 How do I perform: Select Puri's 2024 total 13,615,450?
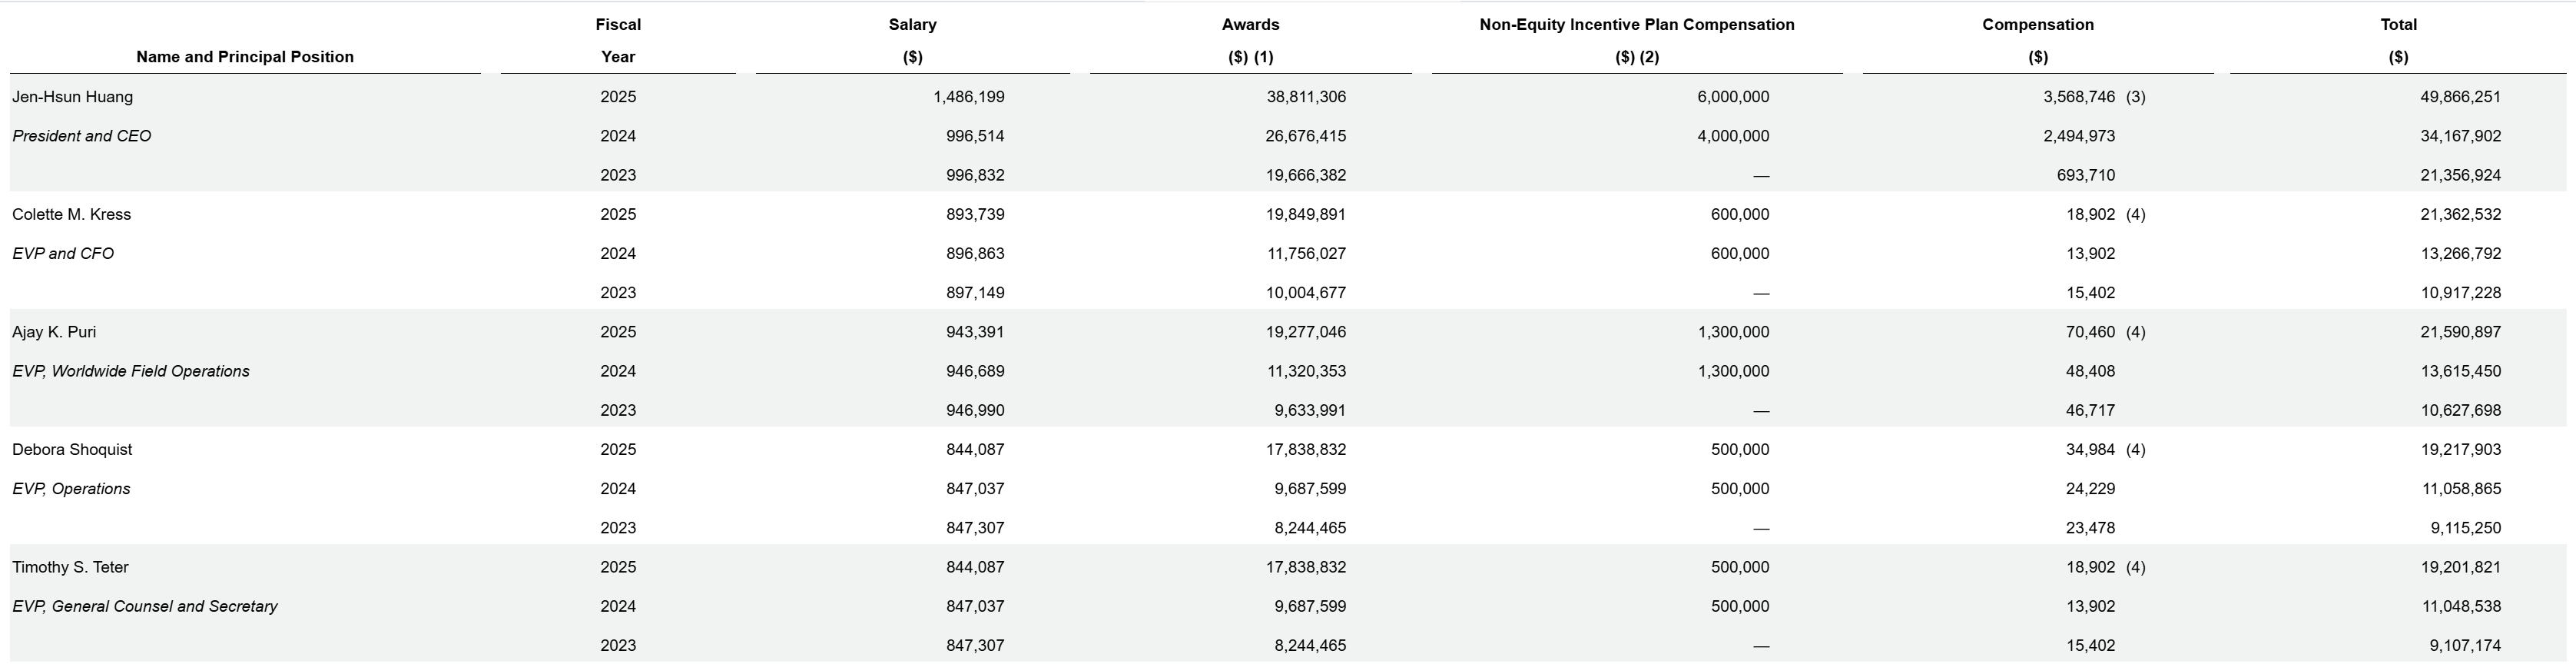coord(2460,371)
